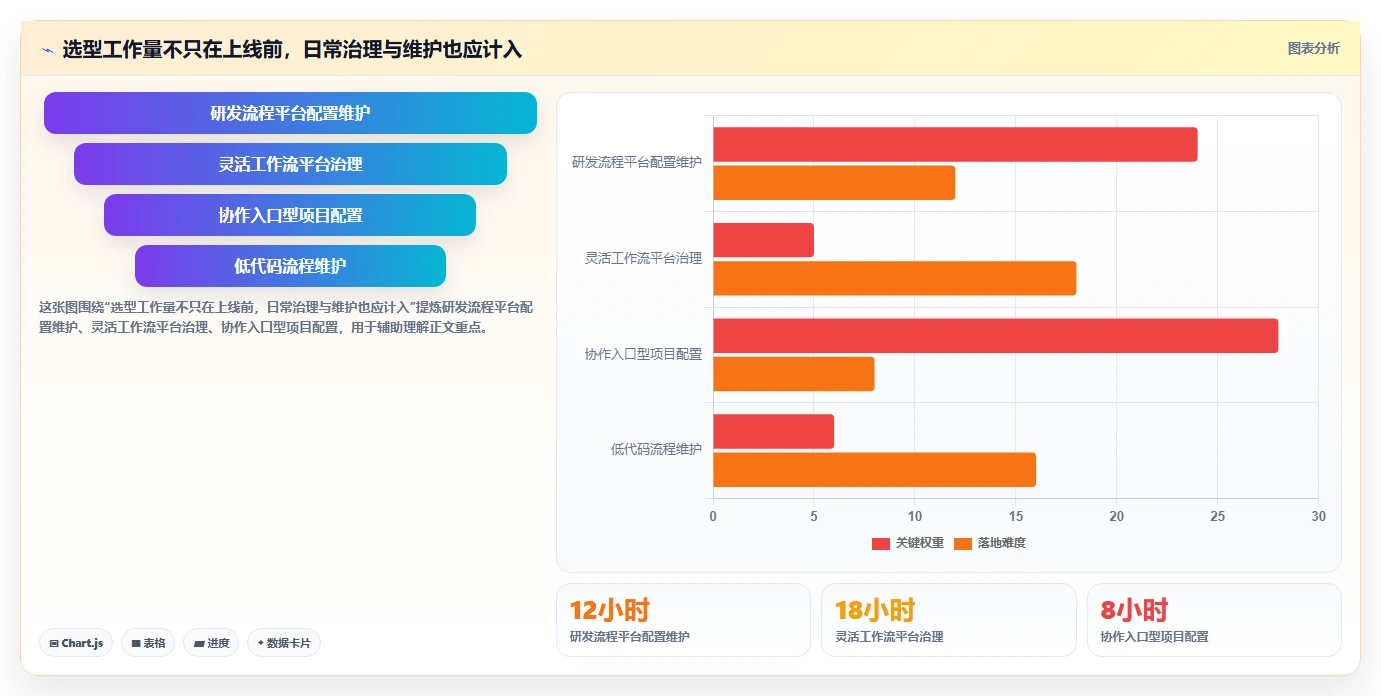Open the 18小时 data card

coord(949,620)
